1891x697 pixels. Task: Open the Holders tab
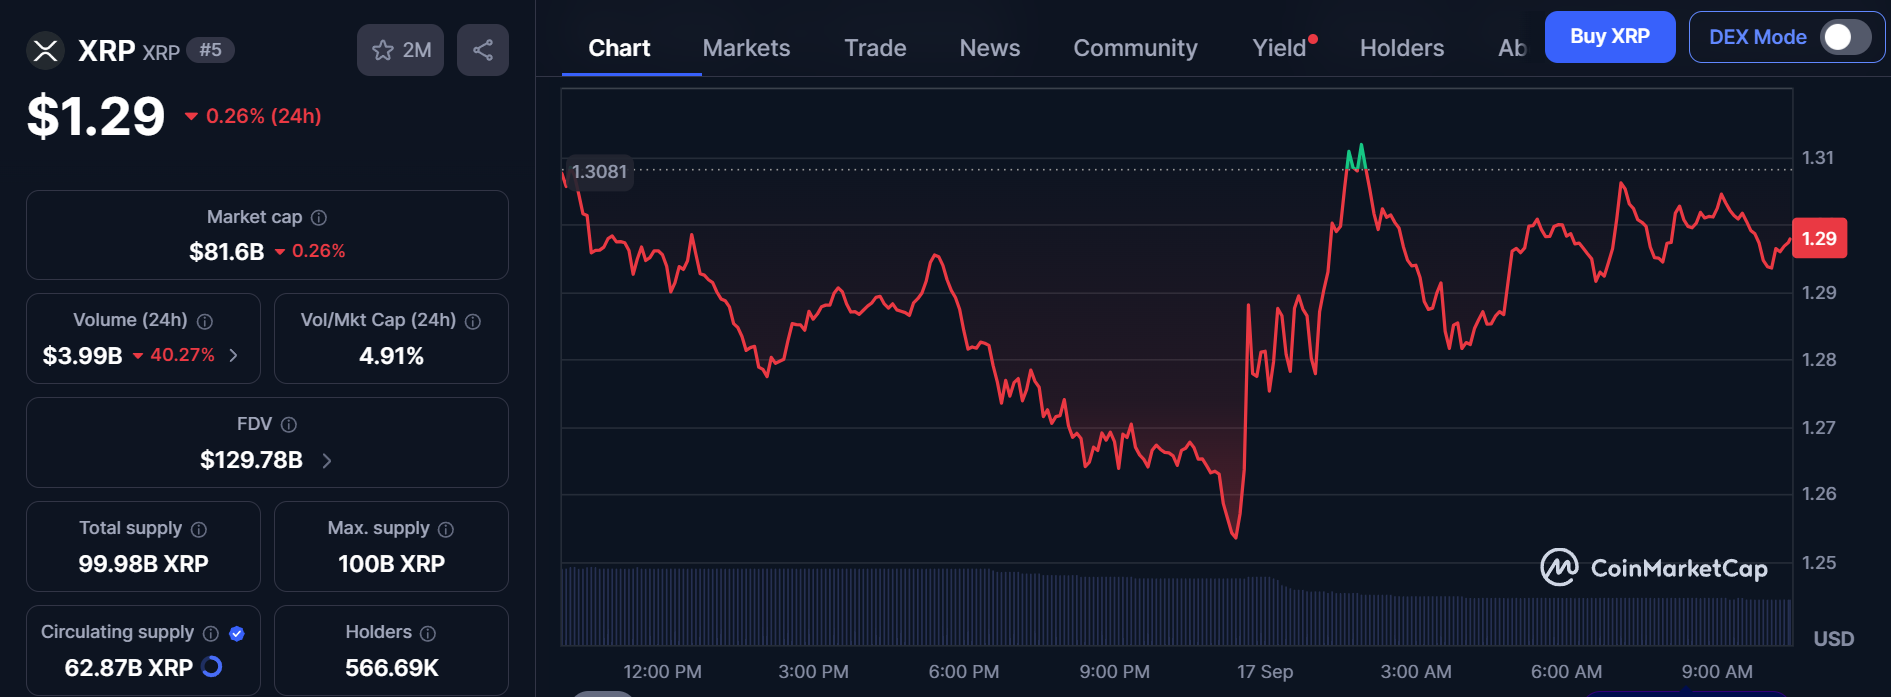(x=1402, y=48)
